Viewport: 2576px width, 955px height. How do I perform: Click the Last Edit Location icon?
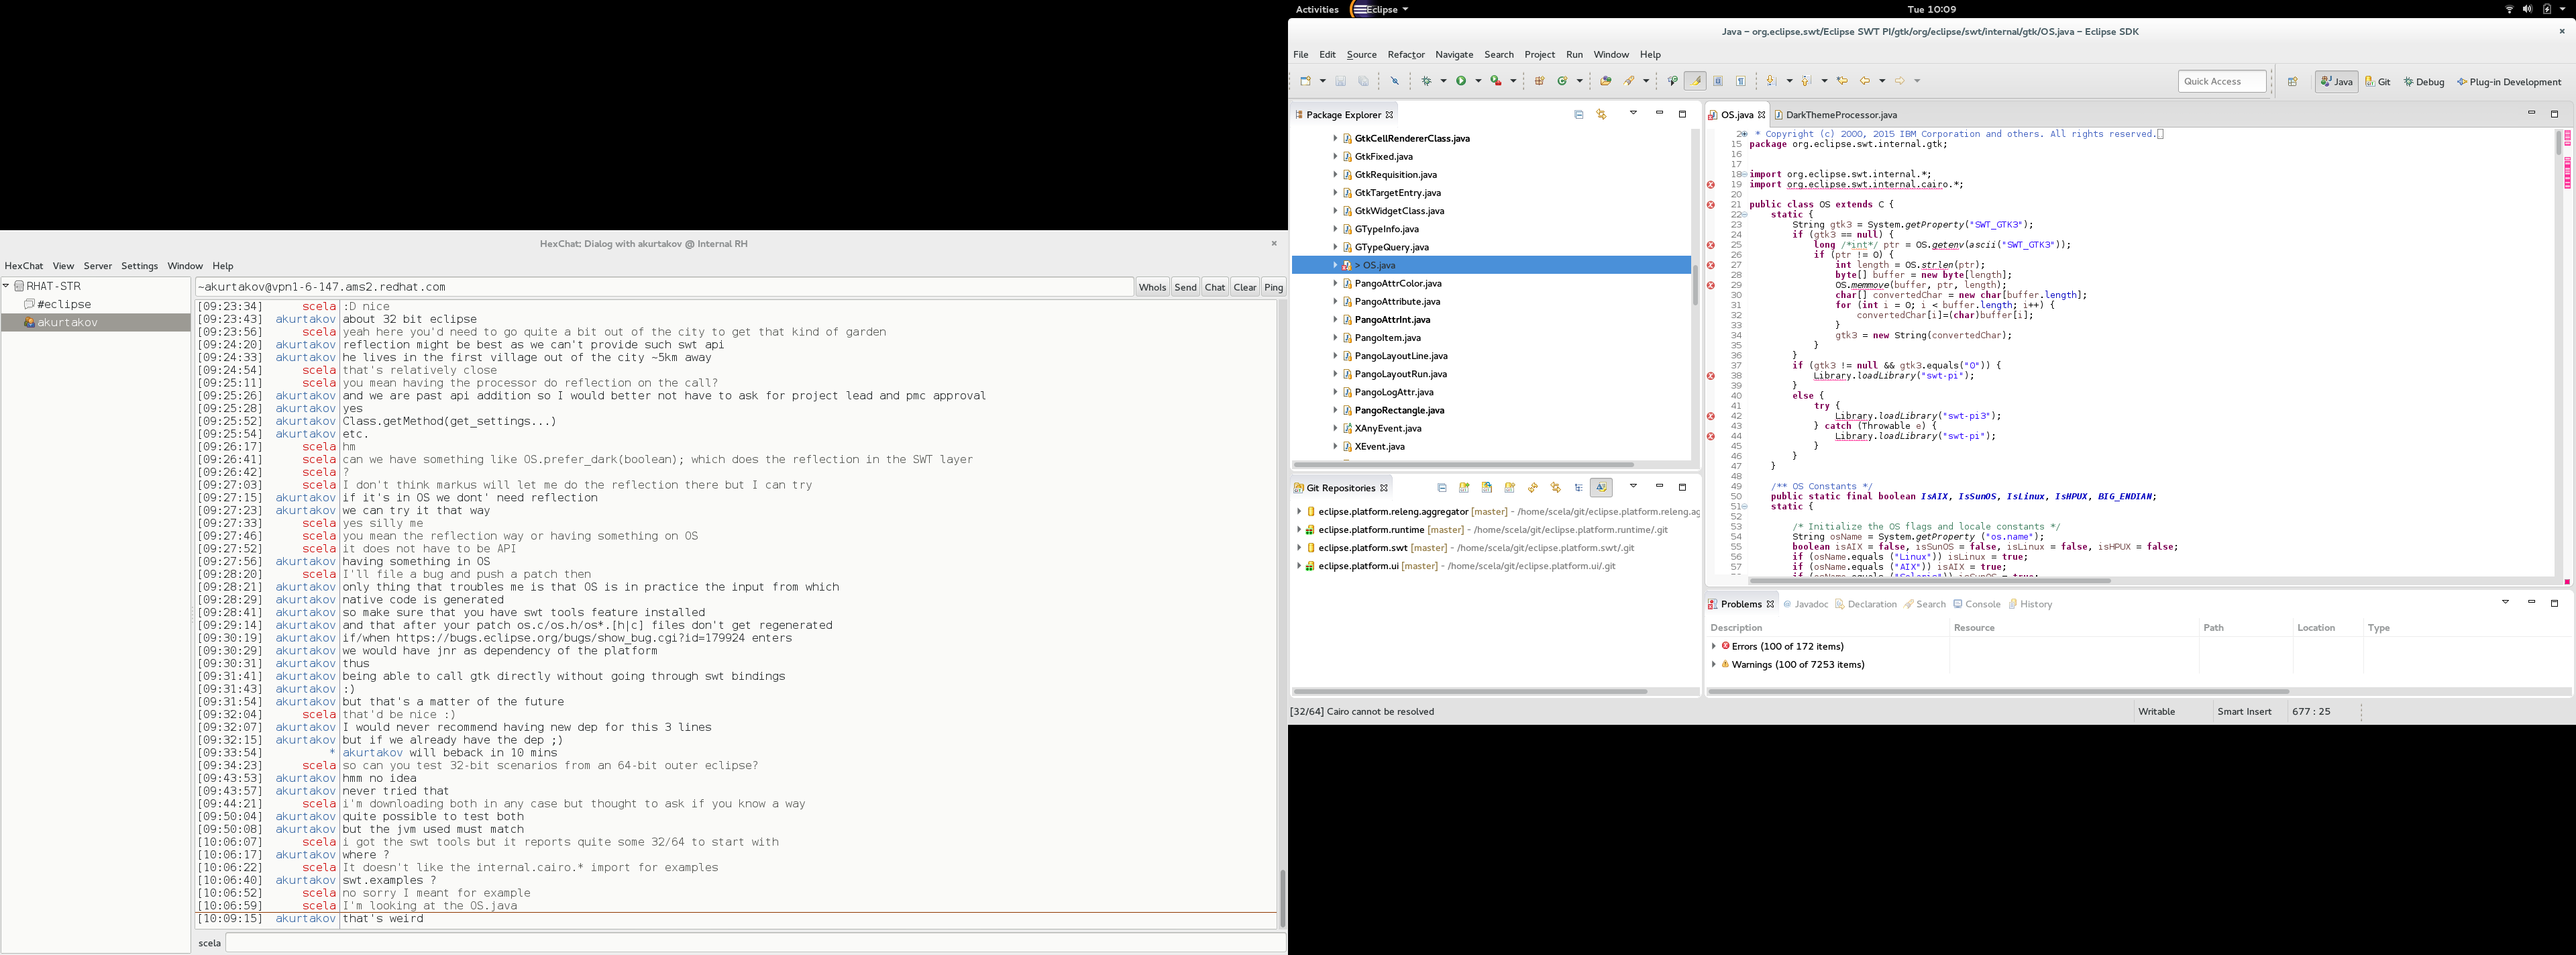pos(1842,81)
